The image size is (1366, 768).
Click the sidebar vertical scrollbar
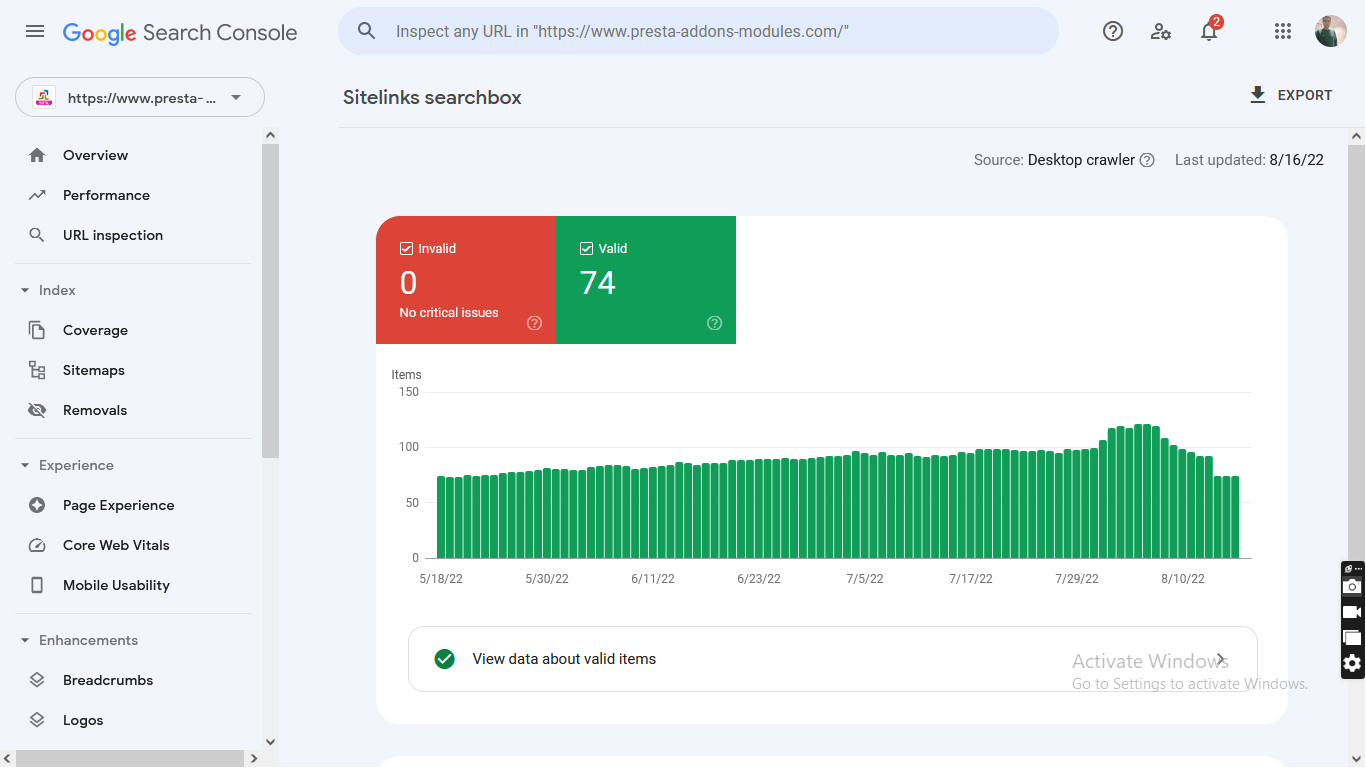point(270,300)
